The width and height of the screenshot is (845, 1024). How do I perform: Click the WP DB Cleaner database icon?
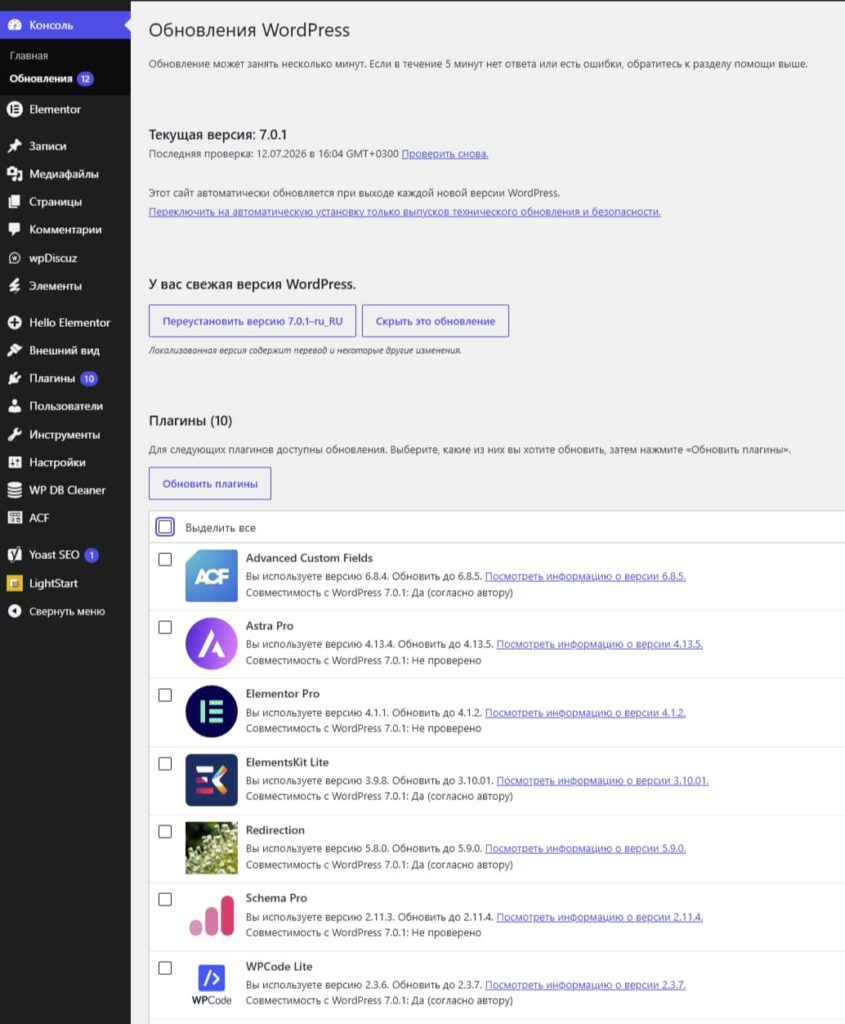(x=14, y=490)
